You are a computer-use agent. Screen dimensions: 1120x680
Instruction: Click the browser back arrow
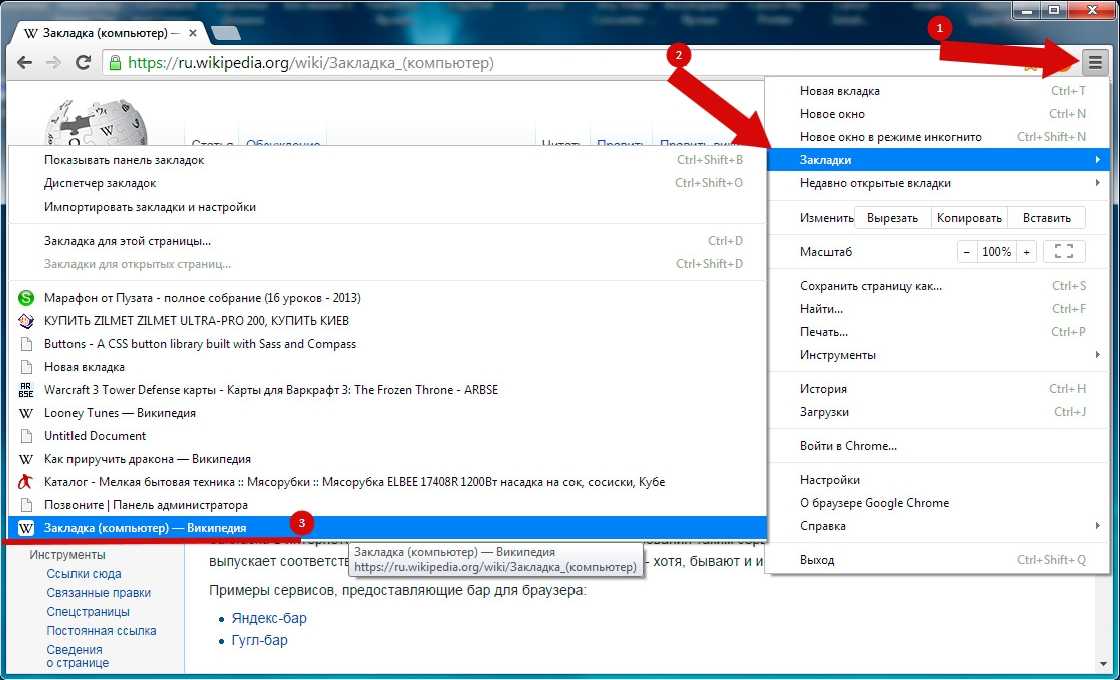tap(24, 63)
